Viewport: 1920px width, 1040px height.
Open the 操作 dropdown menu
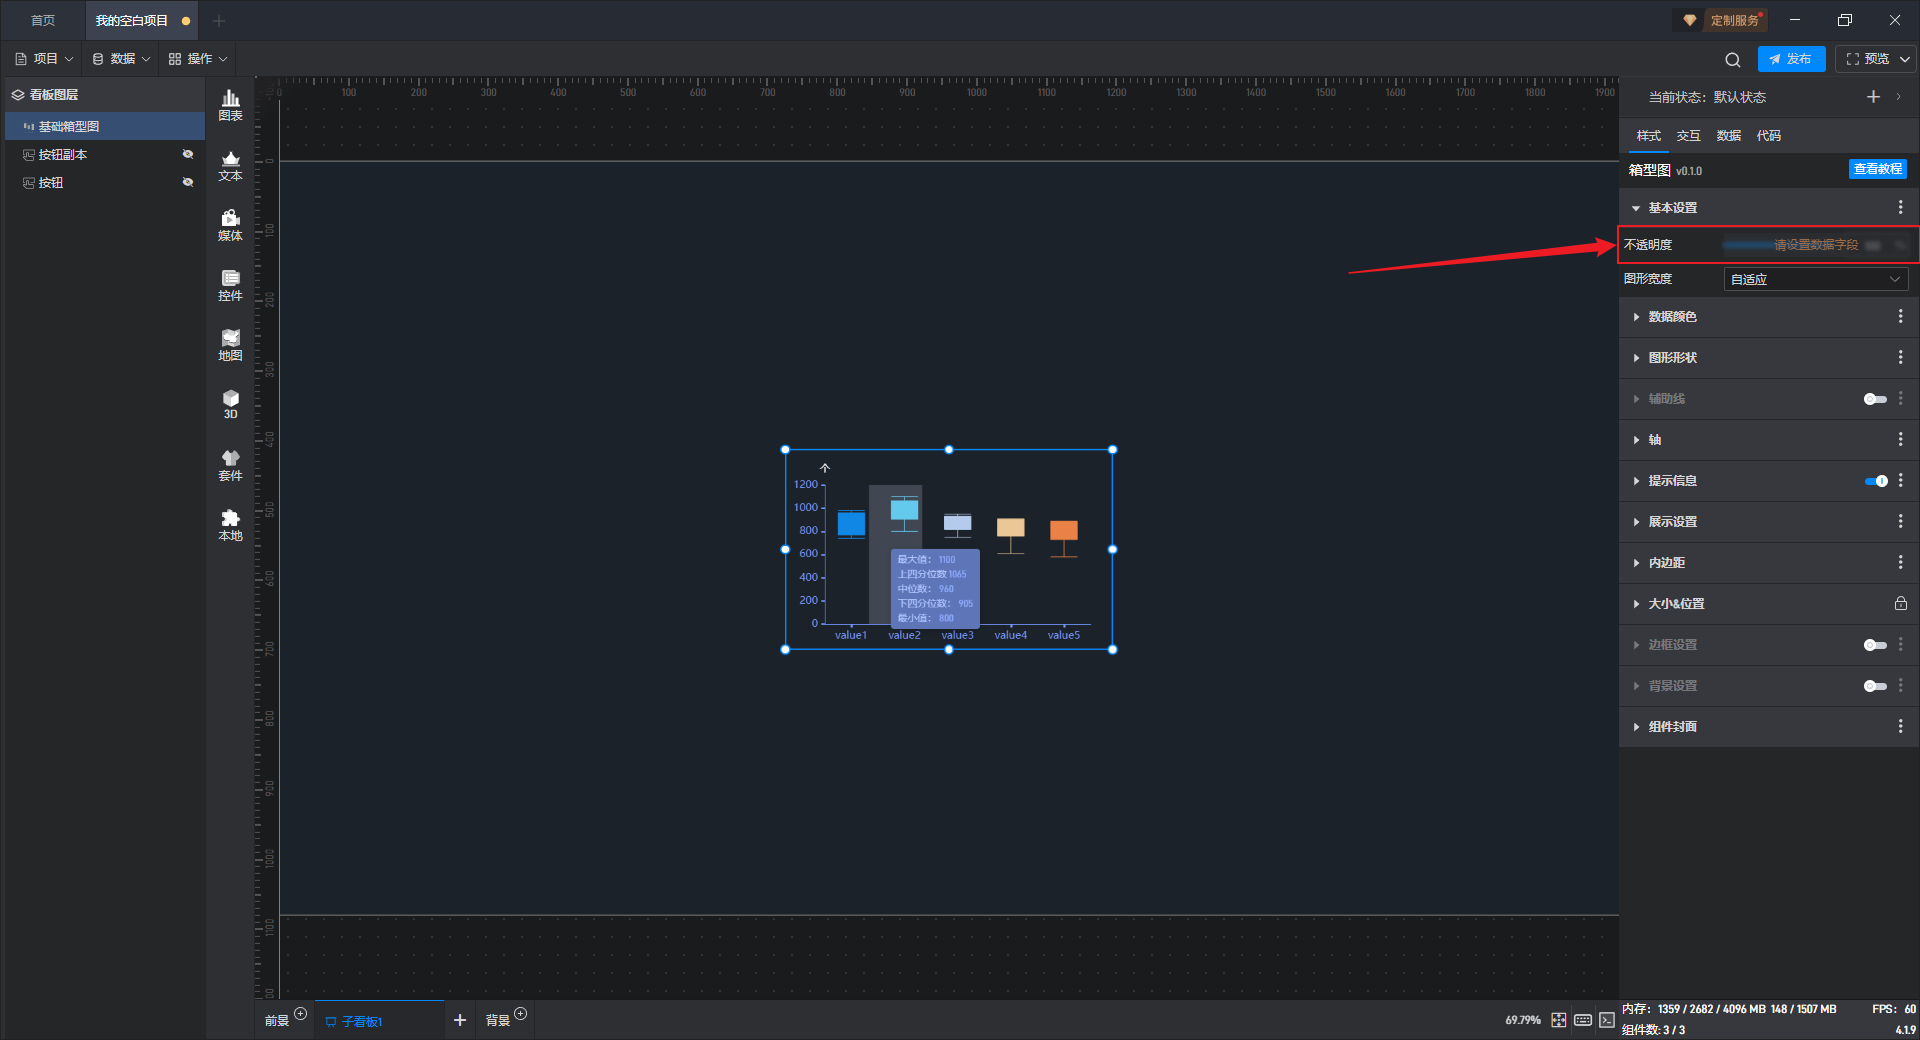[198, 59]
